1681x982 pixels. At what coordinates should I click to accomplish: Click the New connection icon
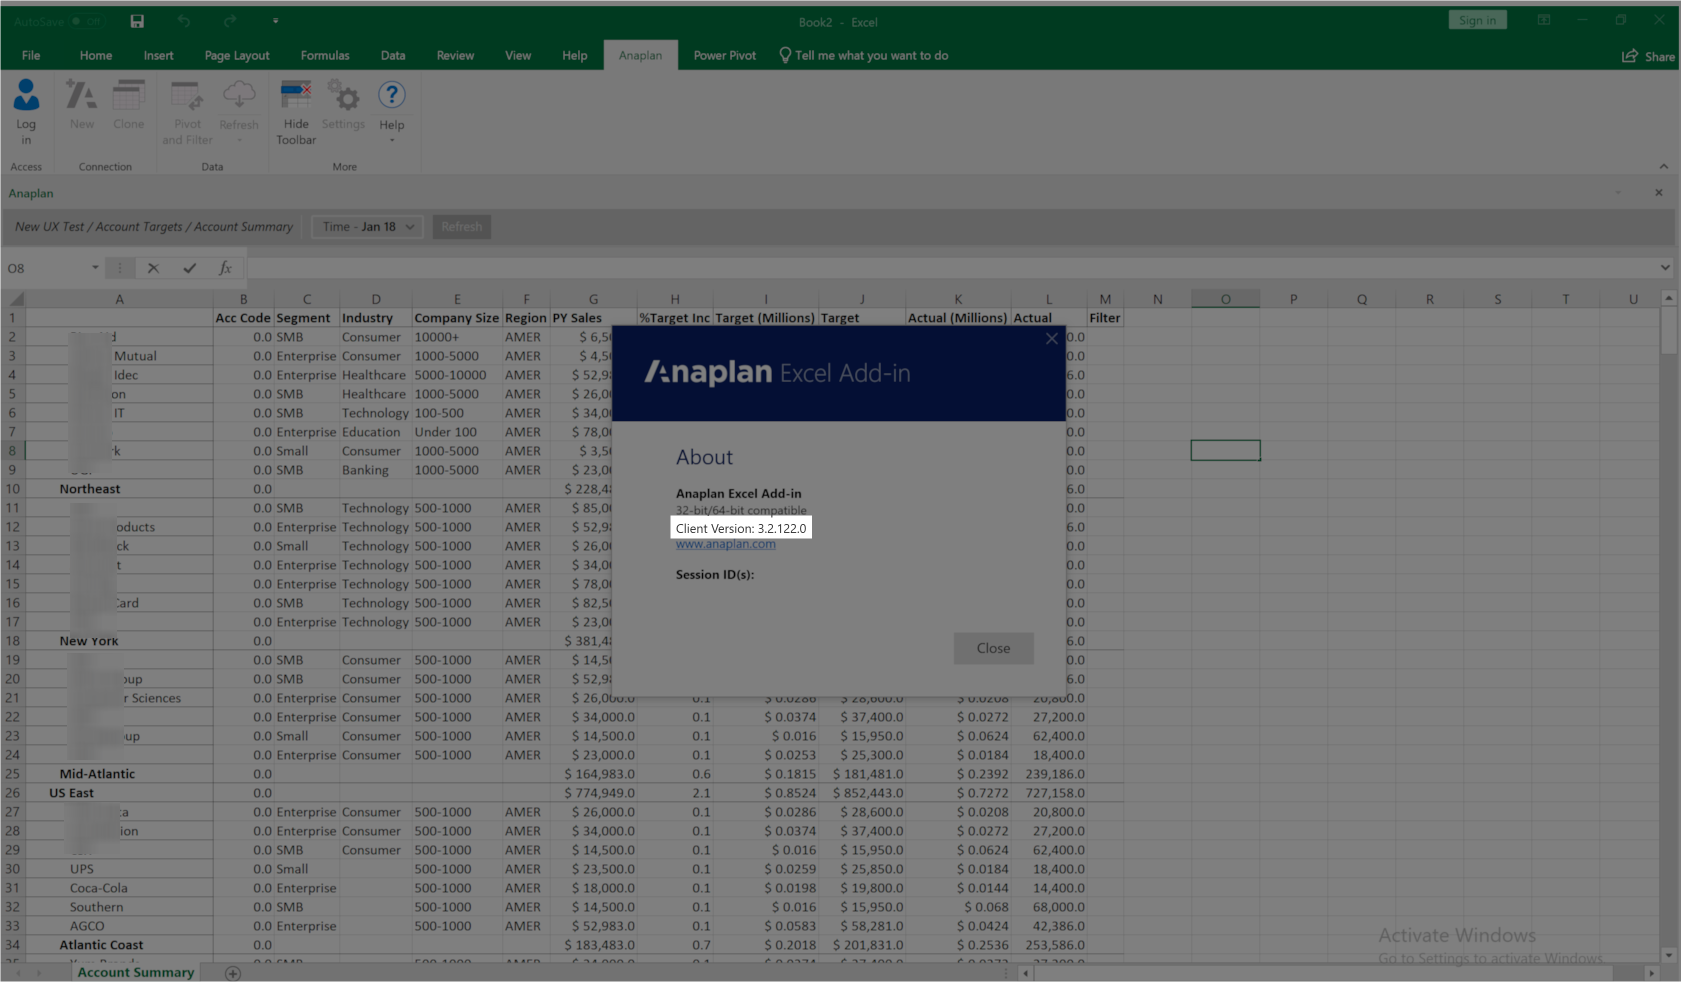[81, 96]
